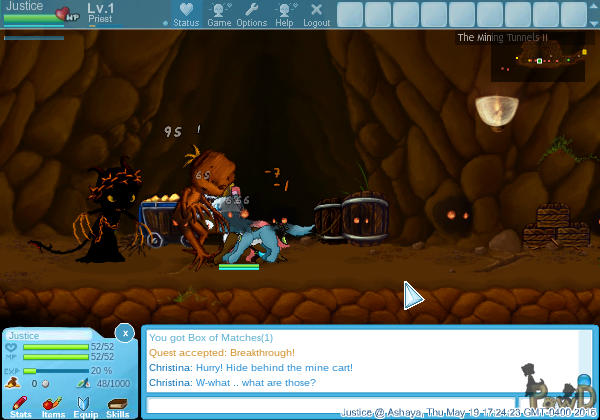Open the Items inventory
This screenshot has height=420, width=600.
52,405
